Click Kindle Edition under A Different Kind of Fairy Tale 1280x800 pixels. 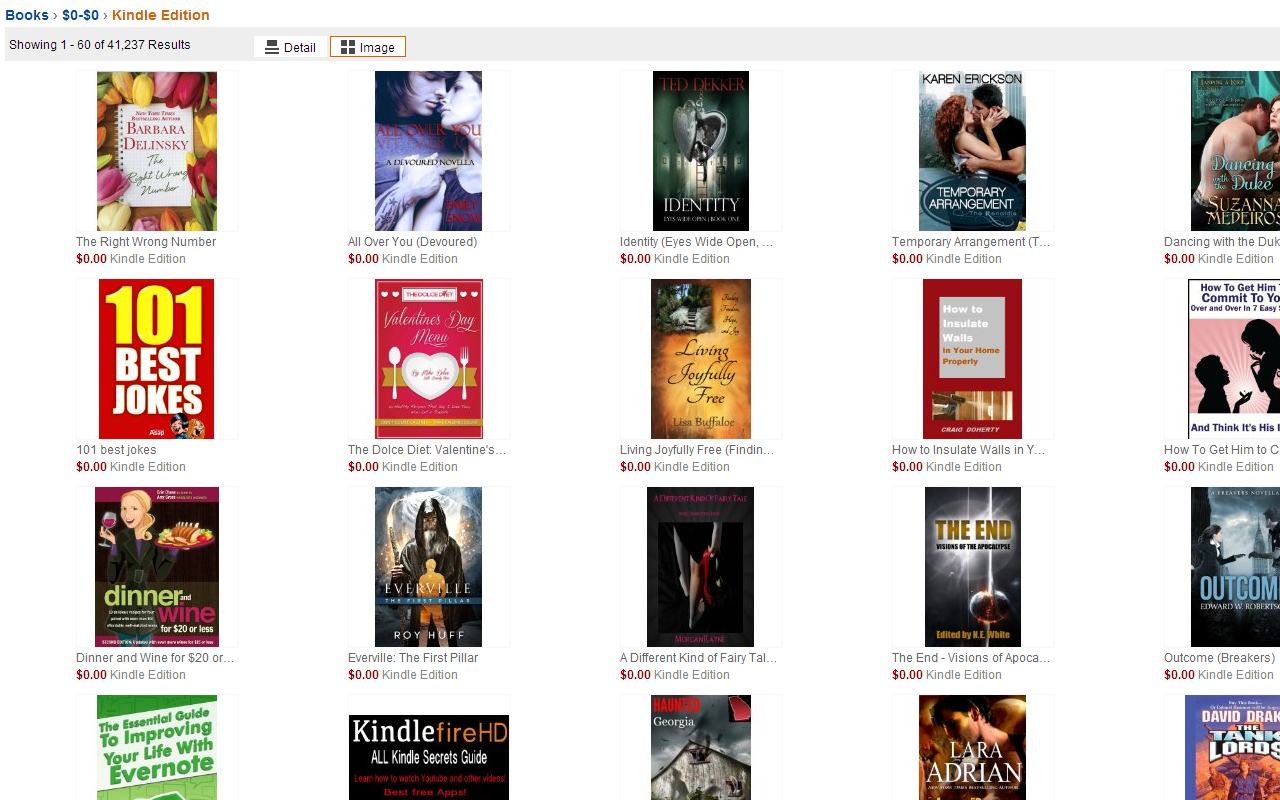[x=692, y=675]
